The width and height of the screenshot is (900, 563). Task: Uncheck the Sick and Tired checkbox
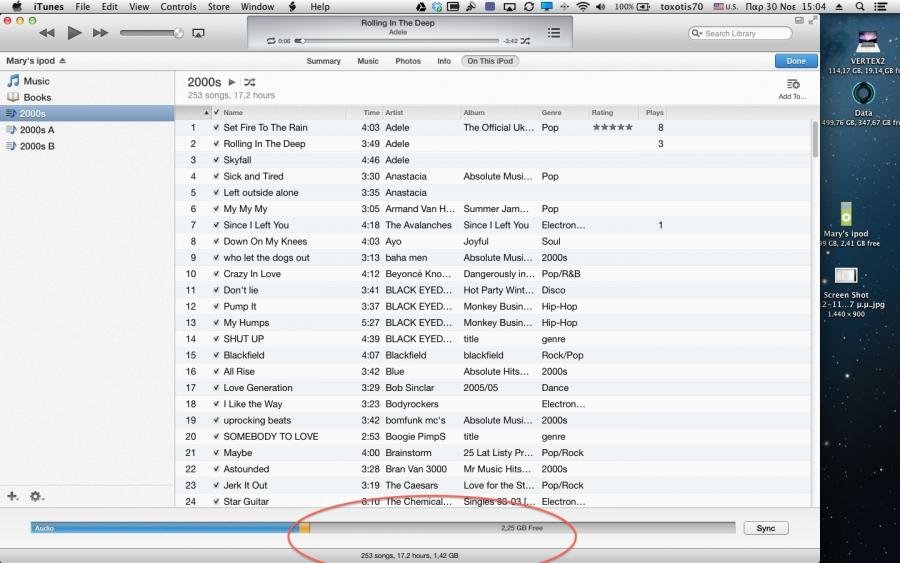(x=216, y=176)
